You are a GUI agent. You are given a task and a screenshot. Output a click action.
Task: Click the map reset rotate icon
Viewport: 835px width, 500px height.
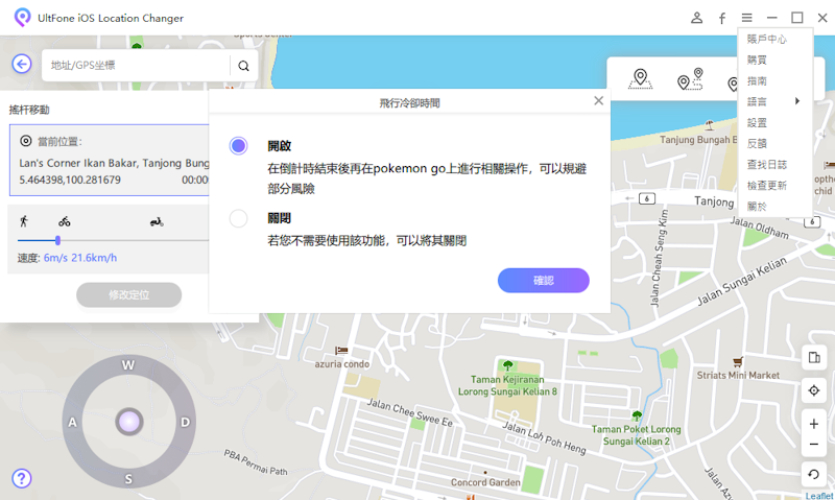814,475
